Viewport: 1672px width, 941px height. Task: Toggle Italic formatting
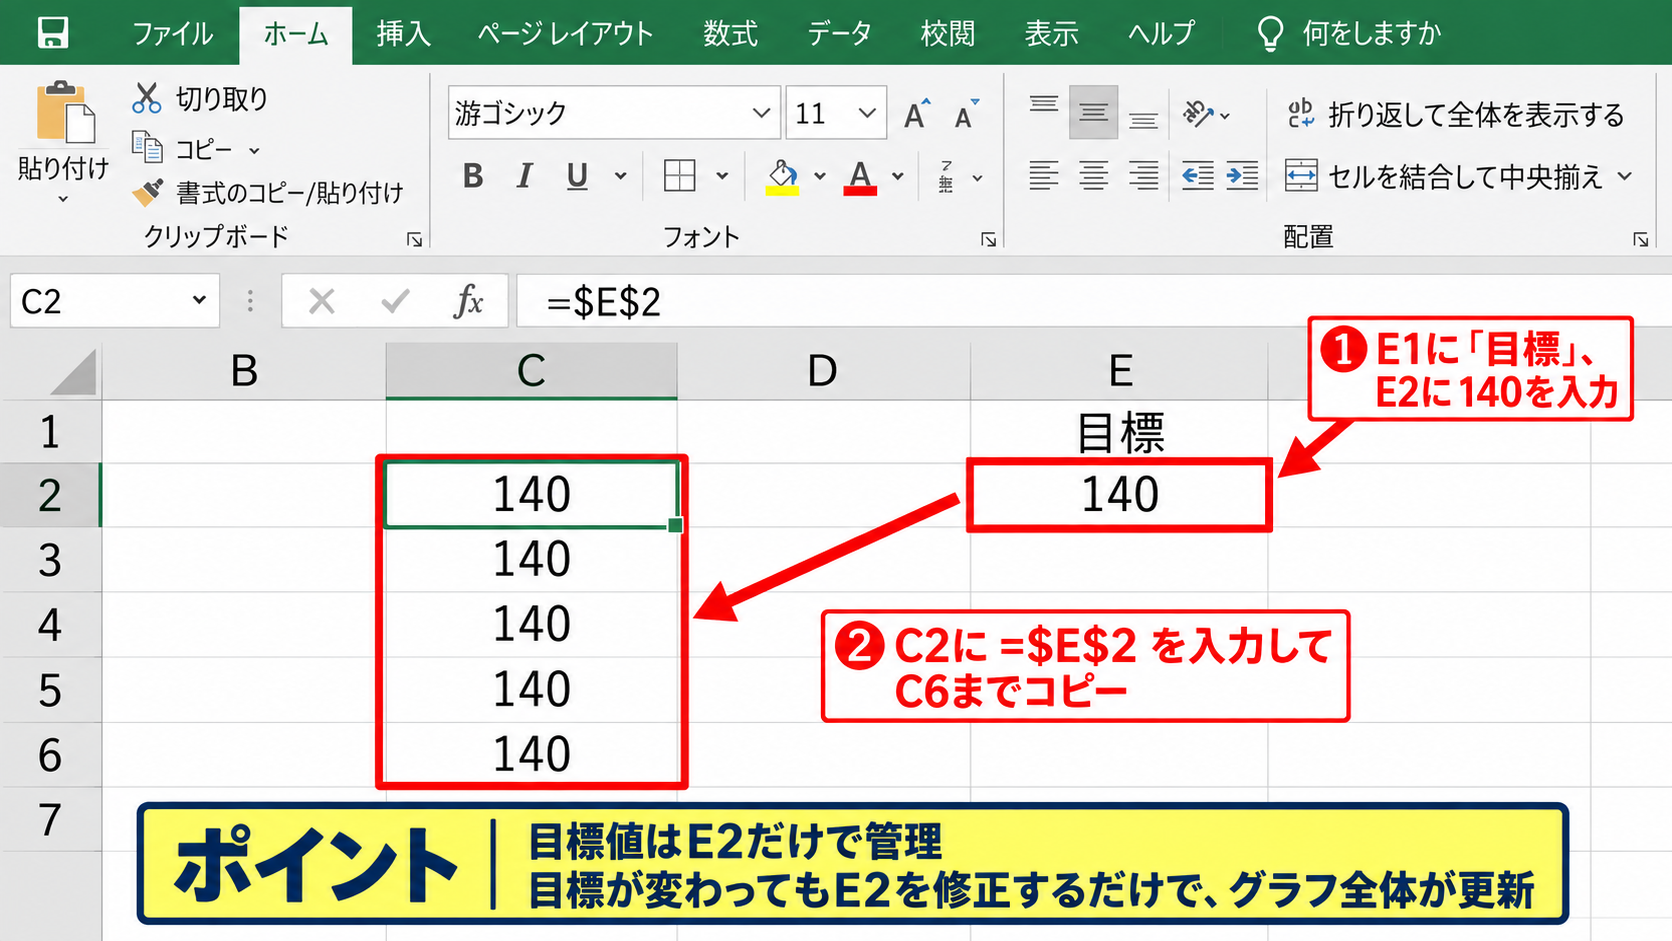(x=524, y=176)
